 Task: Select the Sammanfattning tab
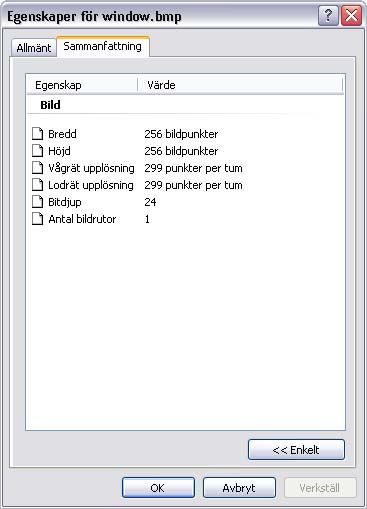click(102, 46)
